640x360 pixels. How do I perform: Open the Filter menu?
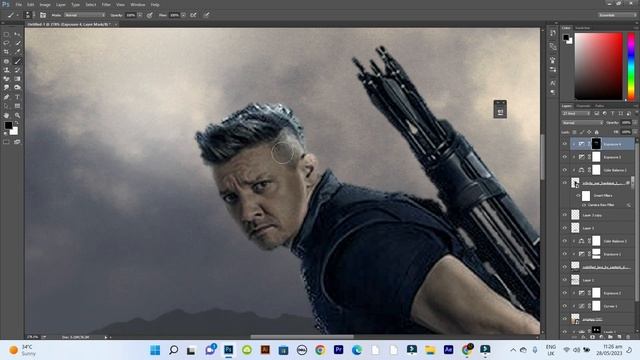tap(106, 5)
